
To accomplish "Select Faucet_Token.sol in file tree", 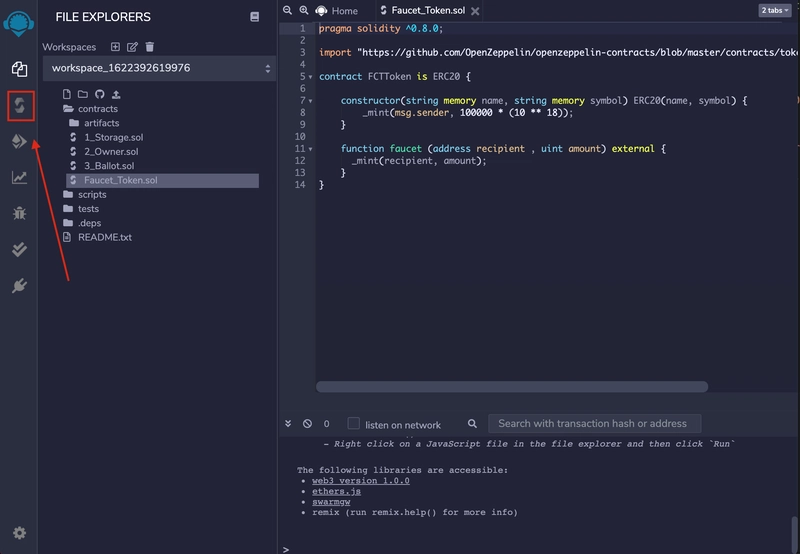I will [x=162, y=180].
